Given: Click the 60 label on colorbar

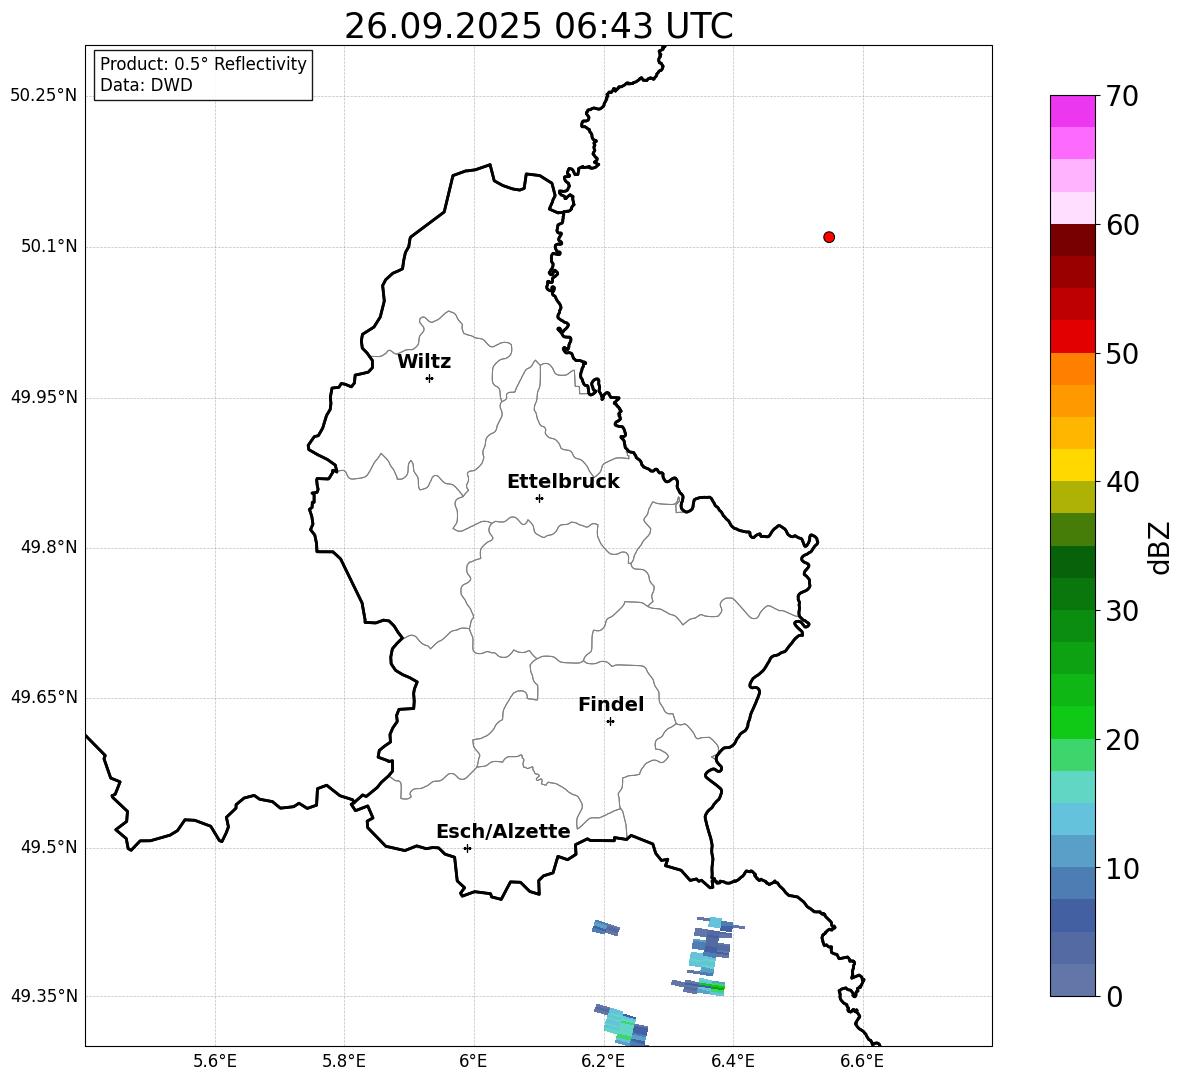Looking at the screenshot, I should tap(1122, 225).
